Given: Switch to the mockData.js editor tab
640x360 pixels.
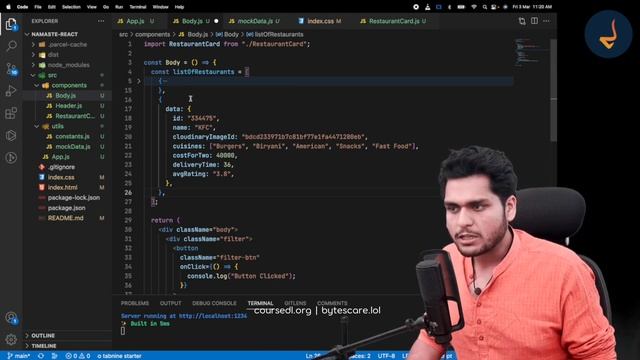Looking at the screenshot, I should click(x=255, y=21).
